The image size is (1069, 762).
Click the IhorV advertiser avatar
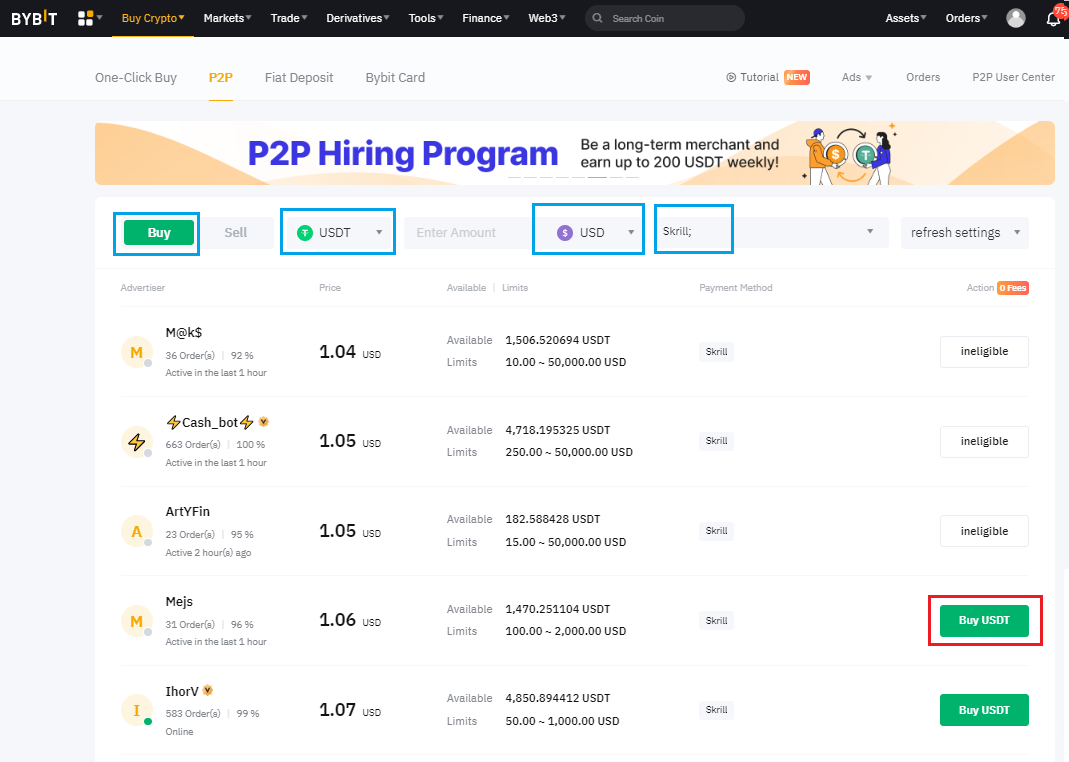pos(136,711)
